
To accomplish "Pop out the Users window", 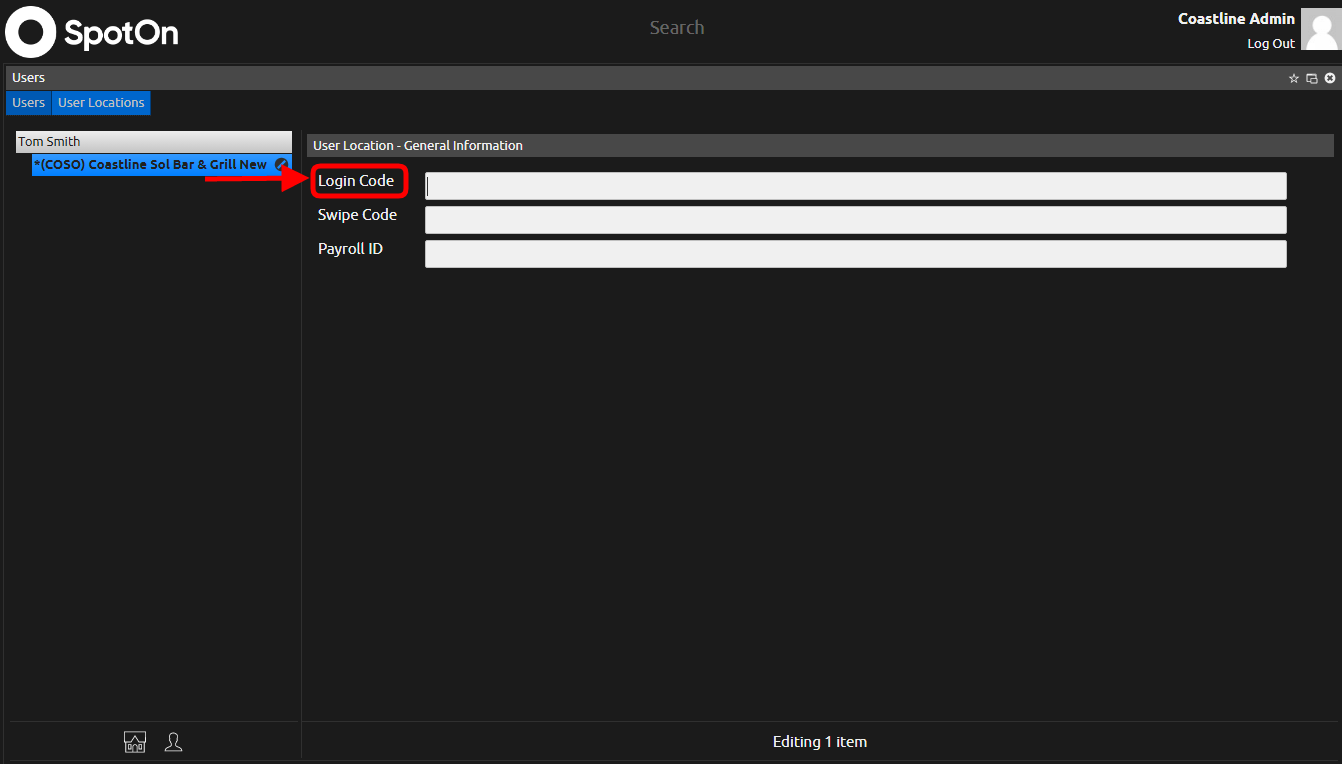I will [1312, 78].
